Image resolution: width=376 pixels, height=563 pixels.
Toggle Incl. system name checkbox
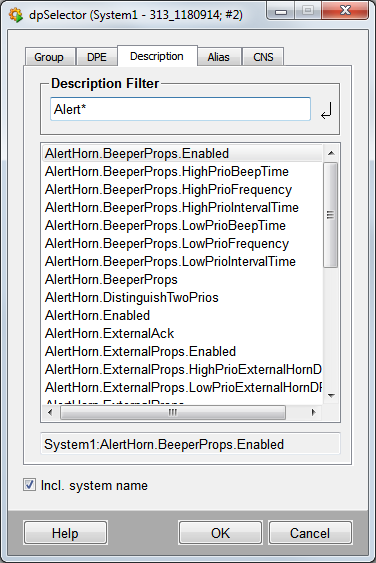coord(29,485)
